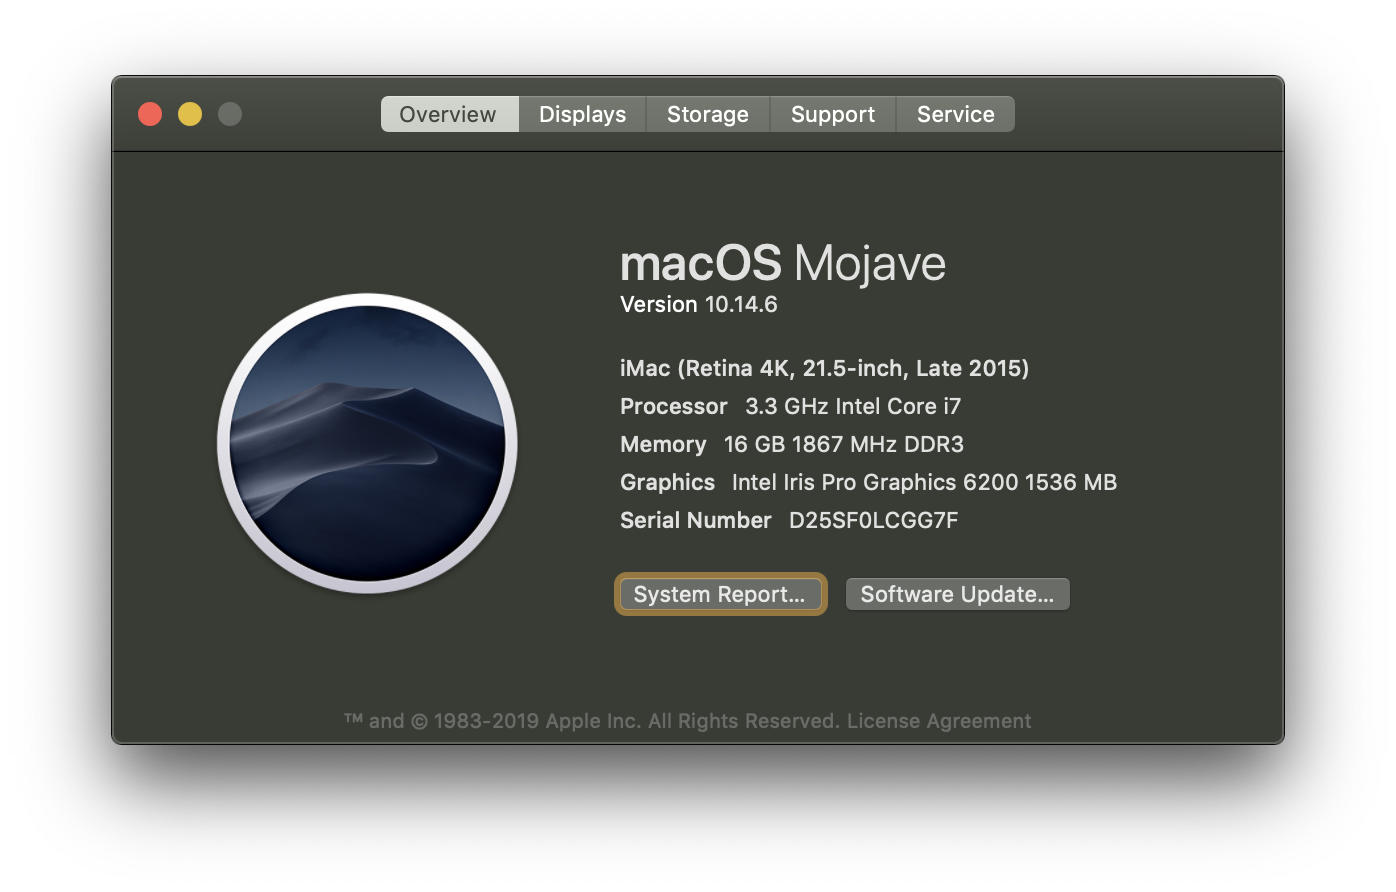Open the Storage tab
This screenshot has width=1396, height=892.
[707, 114]
